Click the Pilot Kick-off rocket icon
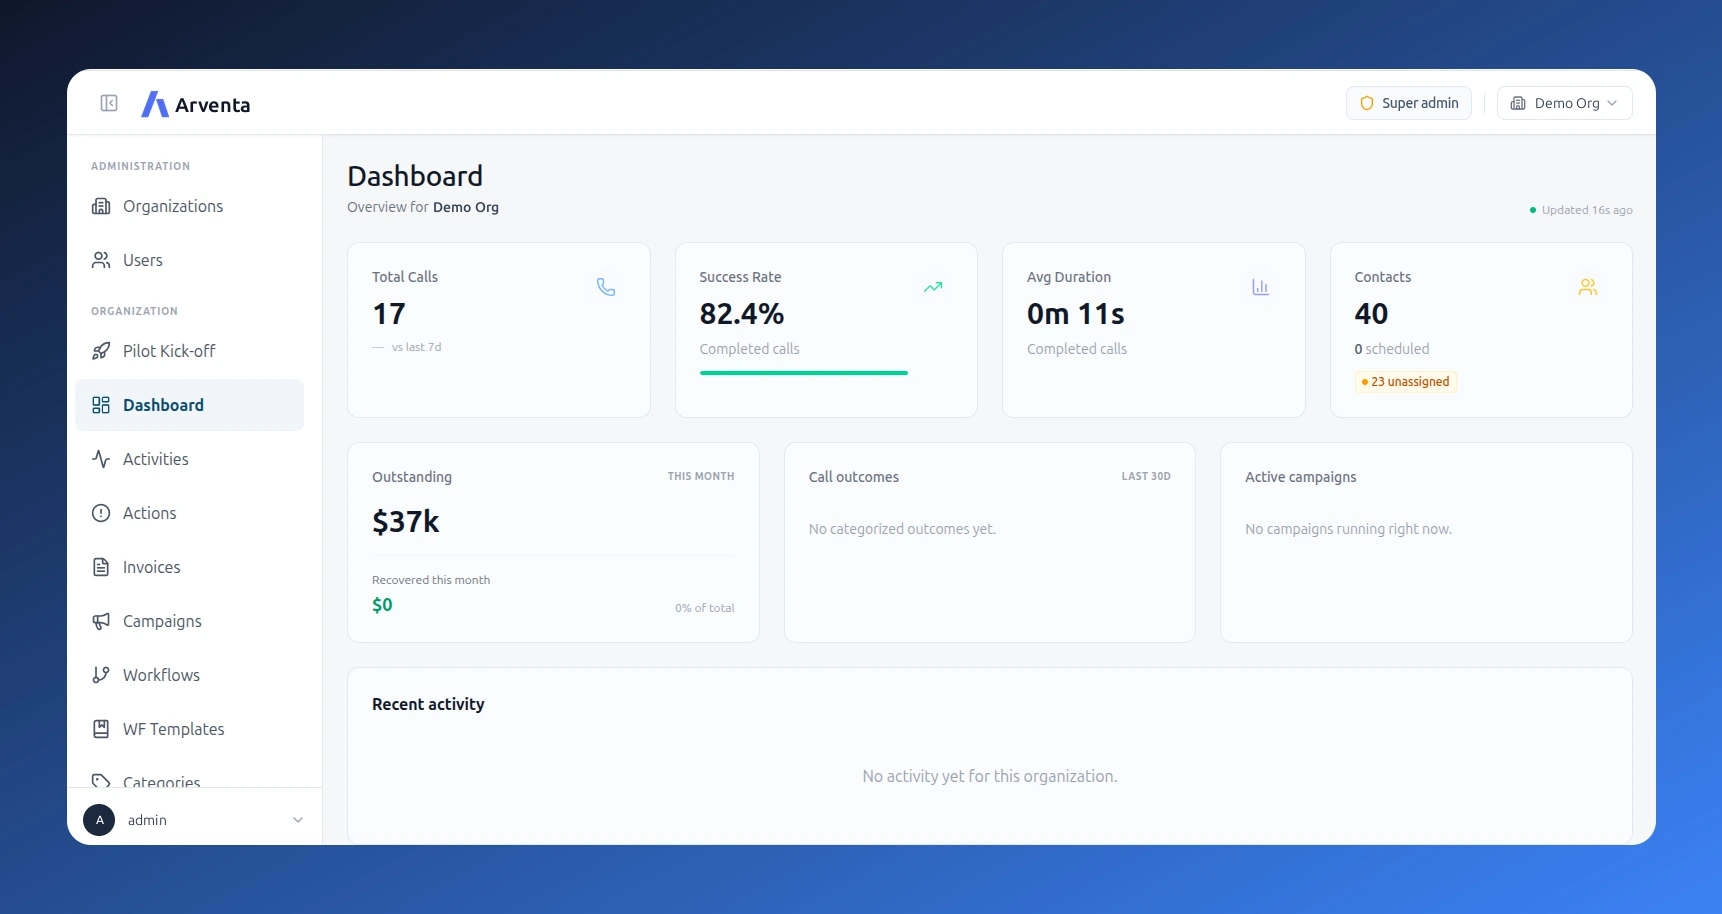This screenshot has height=914, width=1722. click(x=101, y=351)
